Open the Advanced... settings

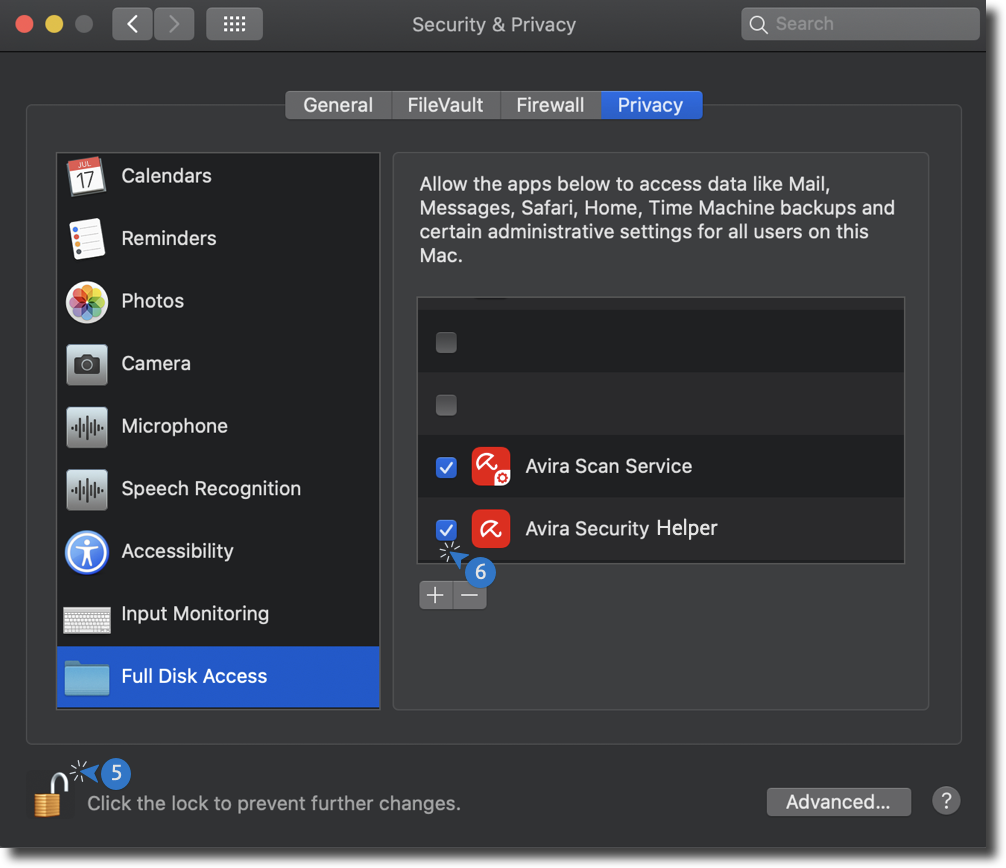point(839,802)
